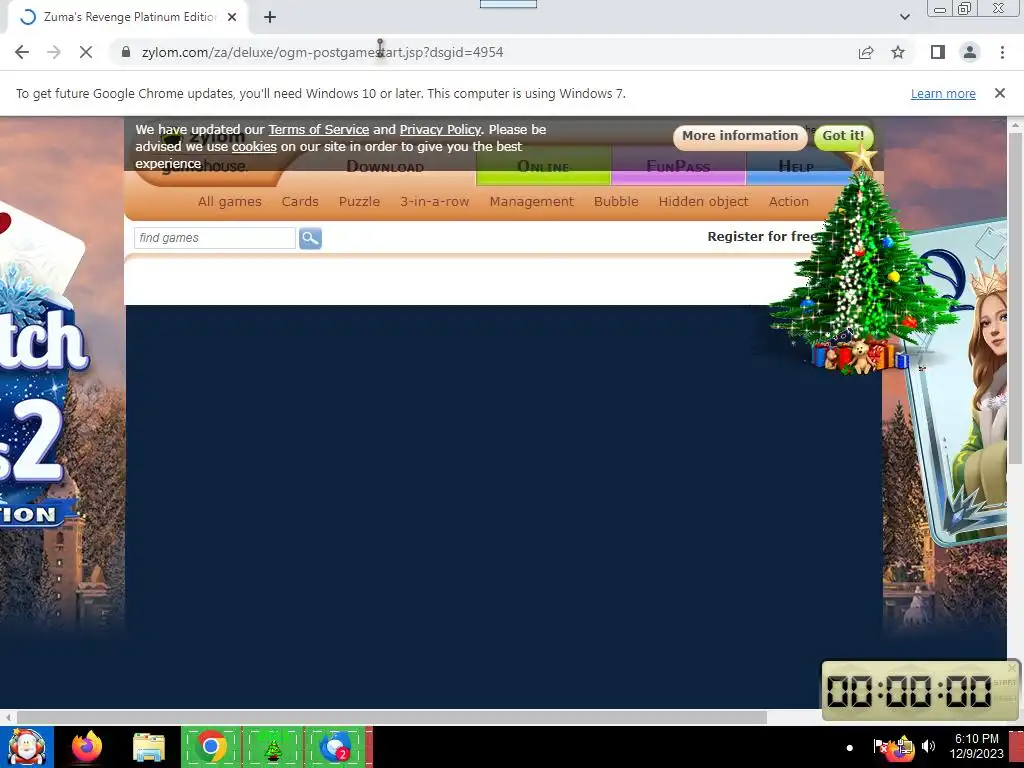Open the FunPass tab
1024x768 pixels.
pos(678,167)
